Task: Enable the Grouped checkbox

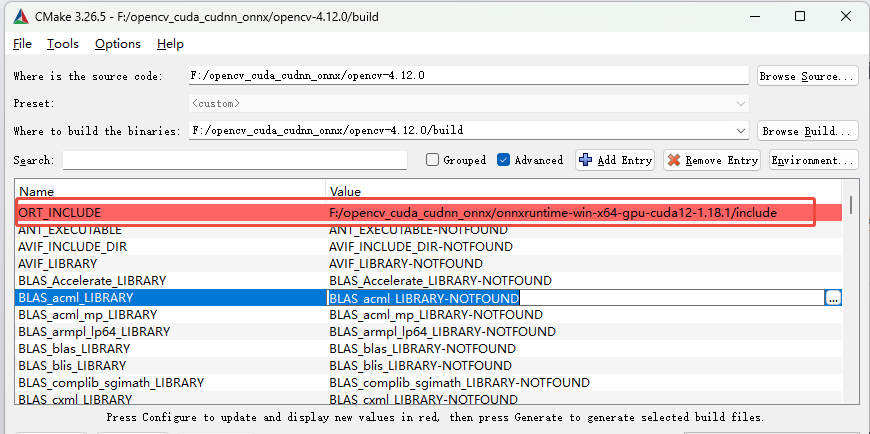Action: (432, 160)
